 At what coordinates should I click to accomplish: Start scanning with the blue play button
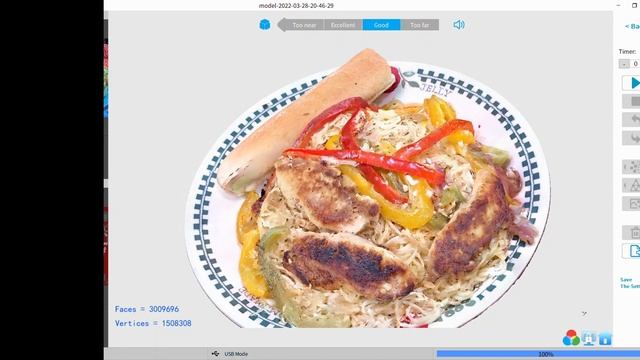click(632, 83)
